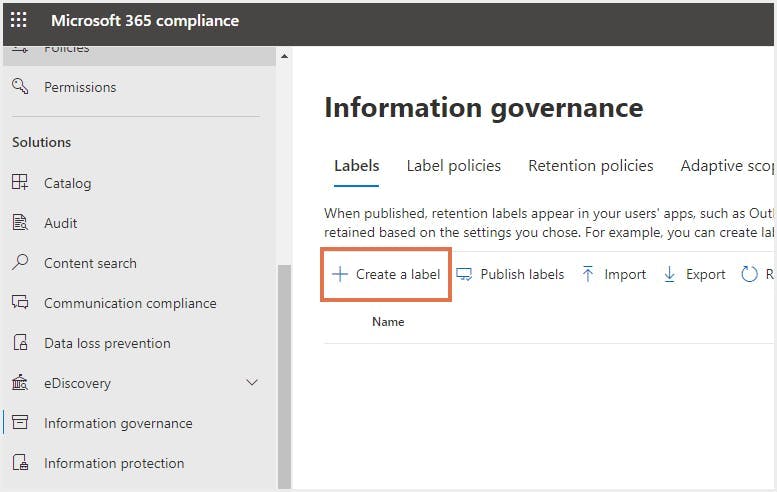Click the sidebar scroll up arrow
This screenshot has width=777, height=492.
tap(284, 56)
